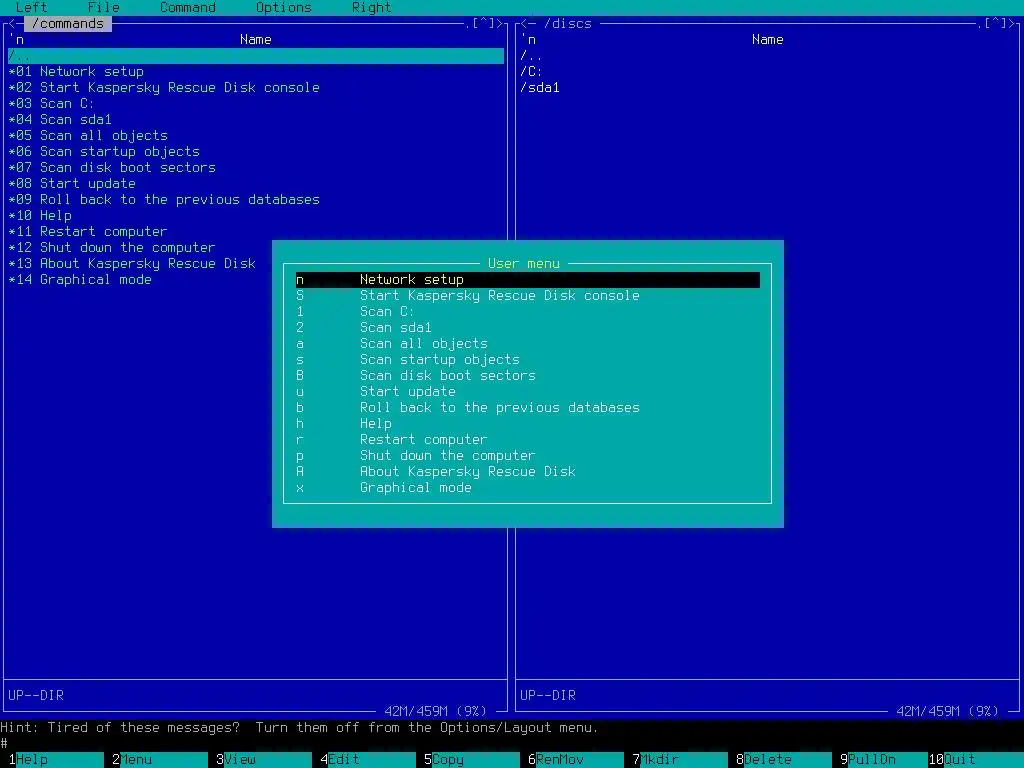Click the command line prompt at bottom
Viewport: 1024px width, 768px height.
pos(512,743)
